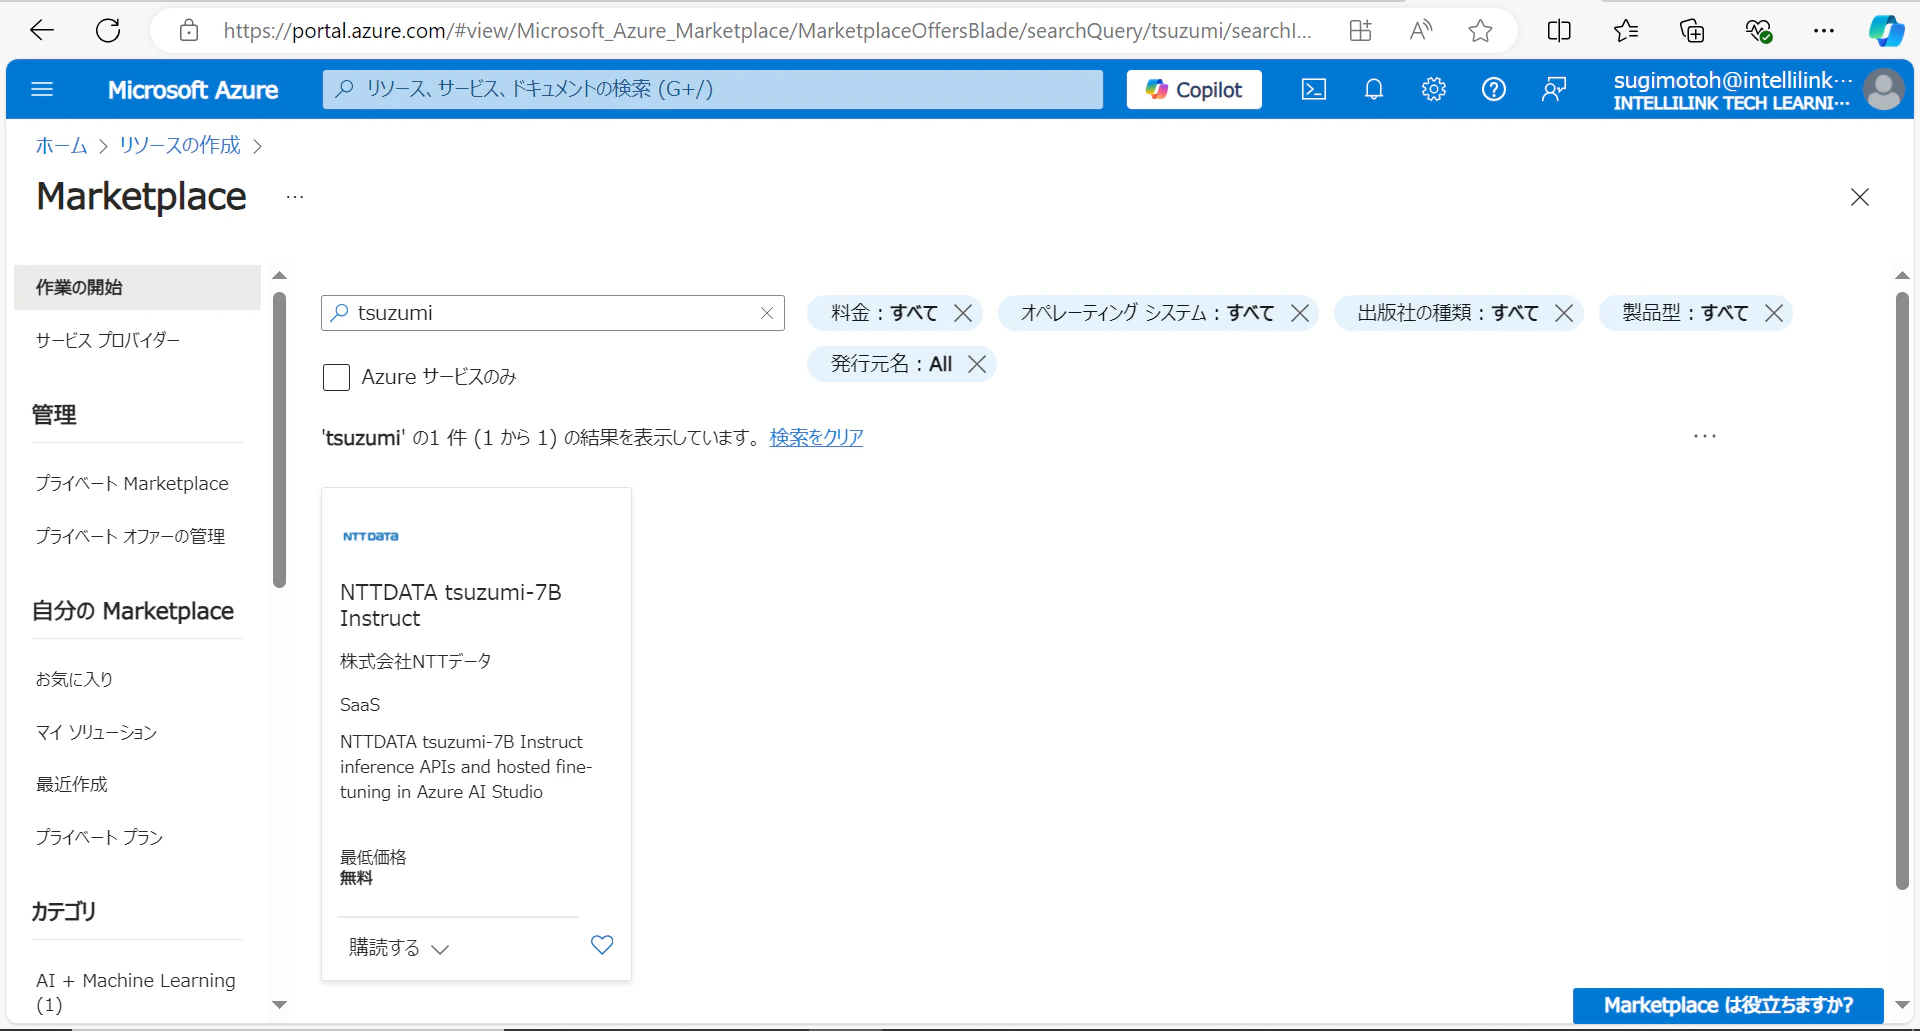Open portal settings gear
The width and height of the screenshot is (1920, 1031).
[x=1433, y=89]
